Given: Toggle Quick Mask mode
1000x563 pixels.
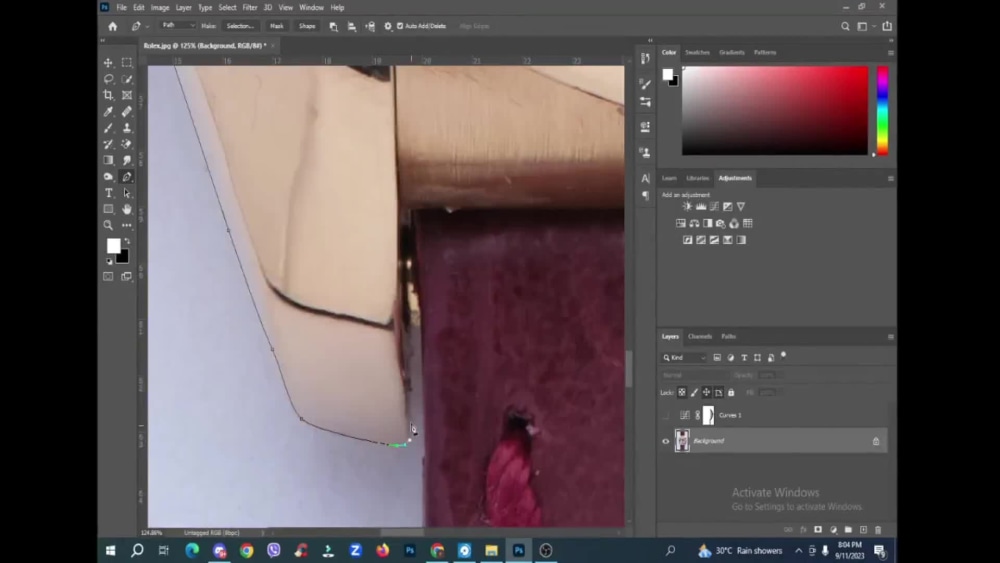Looking at the screenshot, I should coord(108,277).
